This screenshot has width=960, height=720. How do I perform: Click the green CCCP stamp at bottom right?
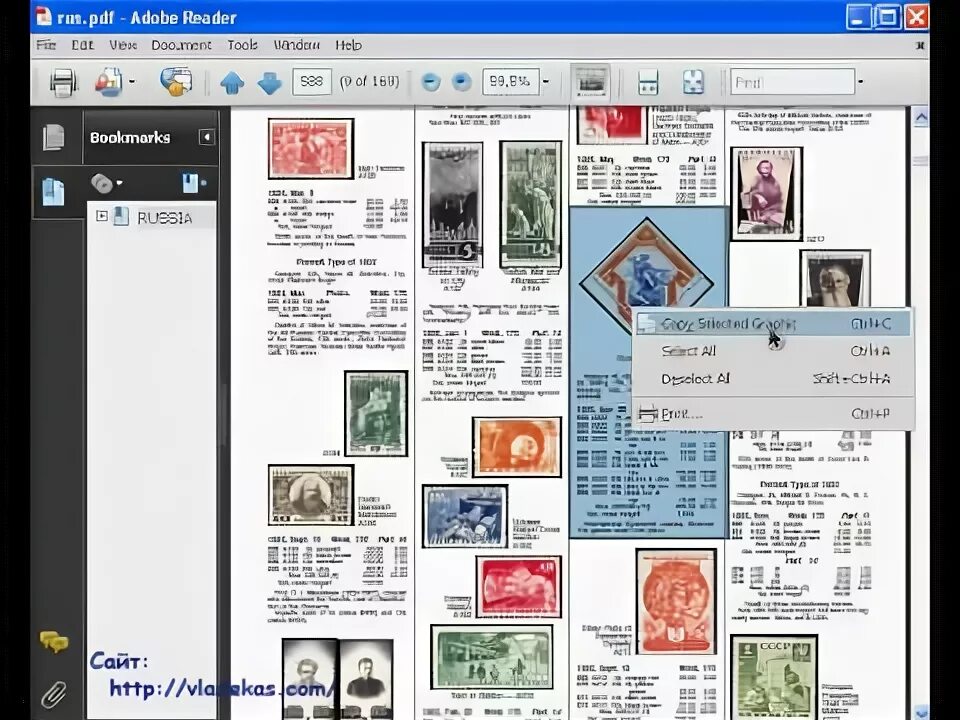pyautogui.click(x=774, y=678)
